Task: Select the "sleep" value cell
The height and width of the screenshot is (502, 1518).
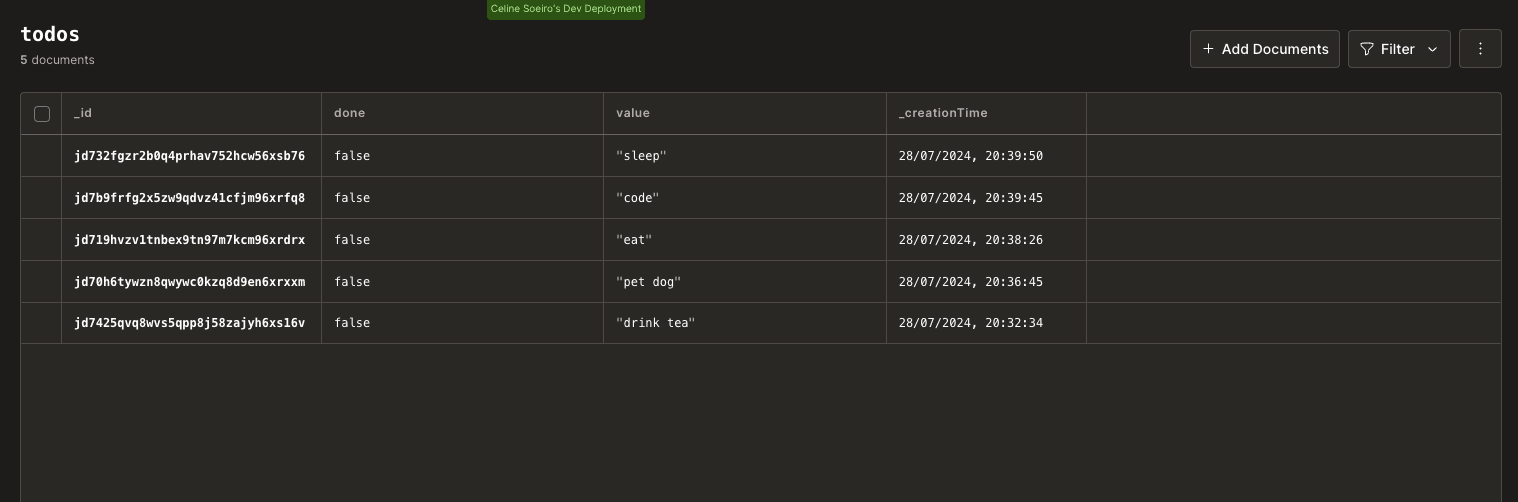Action: point(641,156)
